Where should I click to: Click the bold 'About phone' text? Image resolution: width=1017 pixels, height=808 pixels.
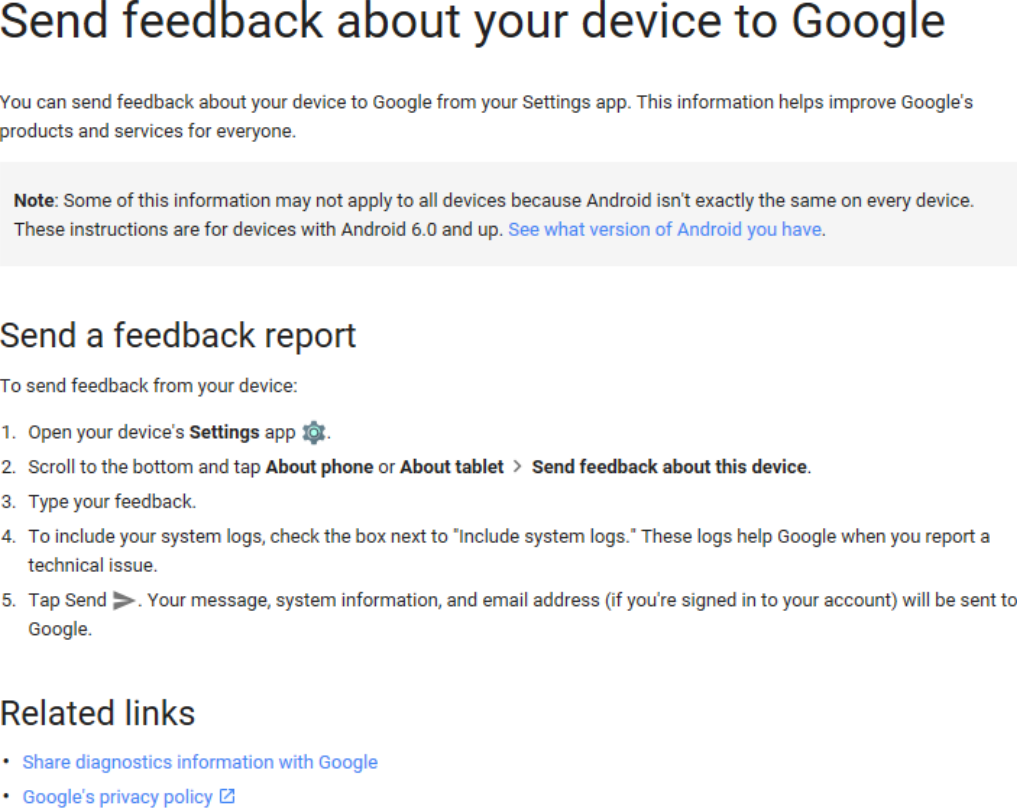319,467
